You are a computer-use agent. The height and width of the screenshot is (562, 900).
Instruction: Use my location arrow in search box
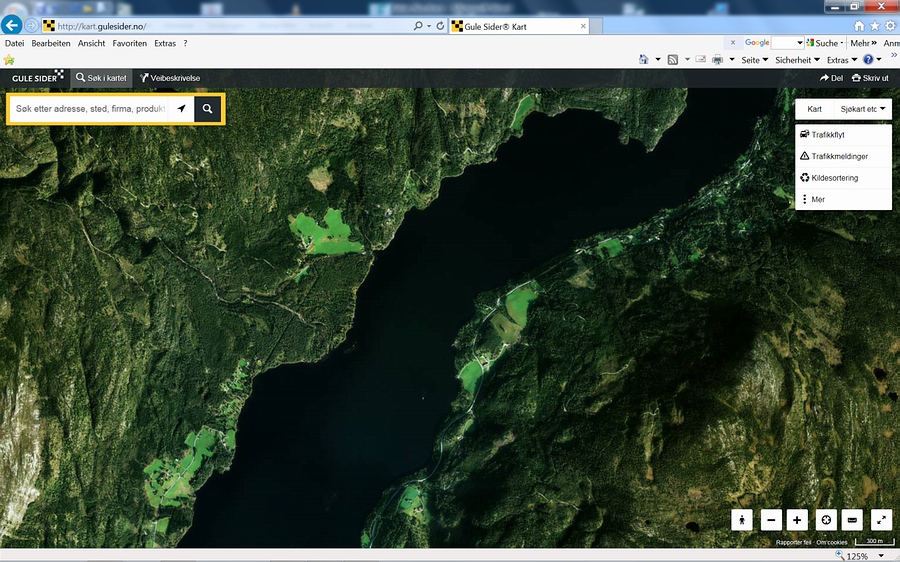pyautogui.click(x=181, y=109)
